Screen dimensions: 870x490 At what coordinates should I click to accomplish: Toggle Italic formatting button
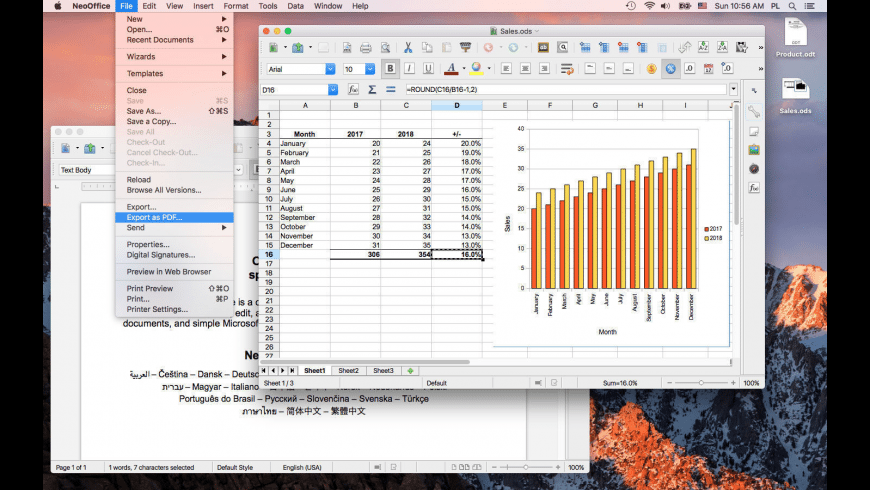click(x=408, y=69)
